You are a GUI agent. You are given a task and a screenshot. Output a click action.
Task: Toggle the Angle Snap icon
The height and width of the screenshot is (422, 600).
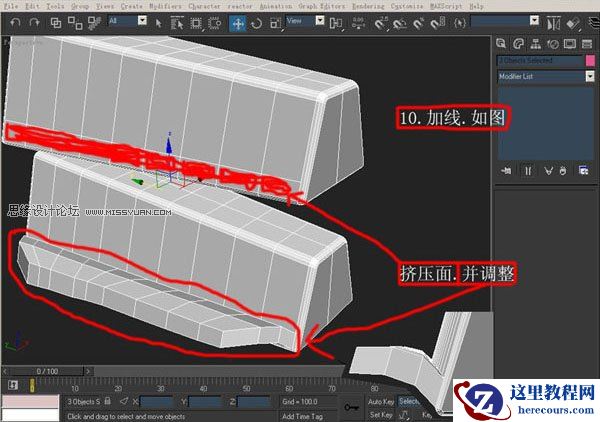pos(400,23)
